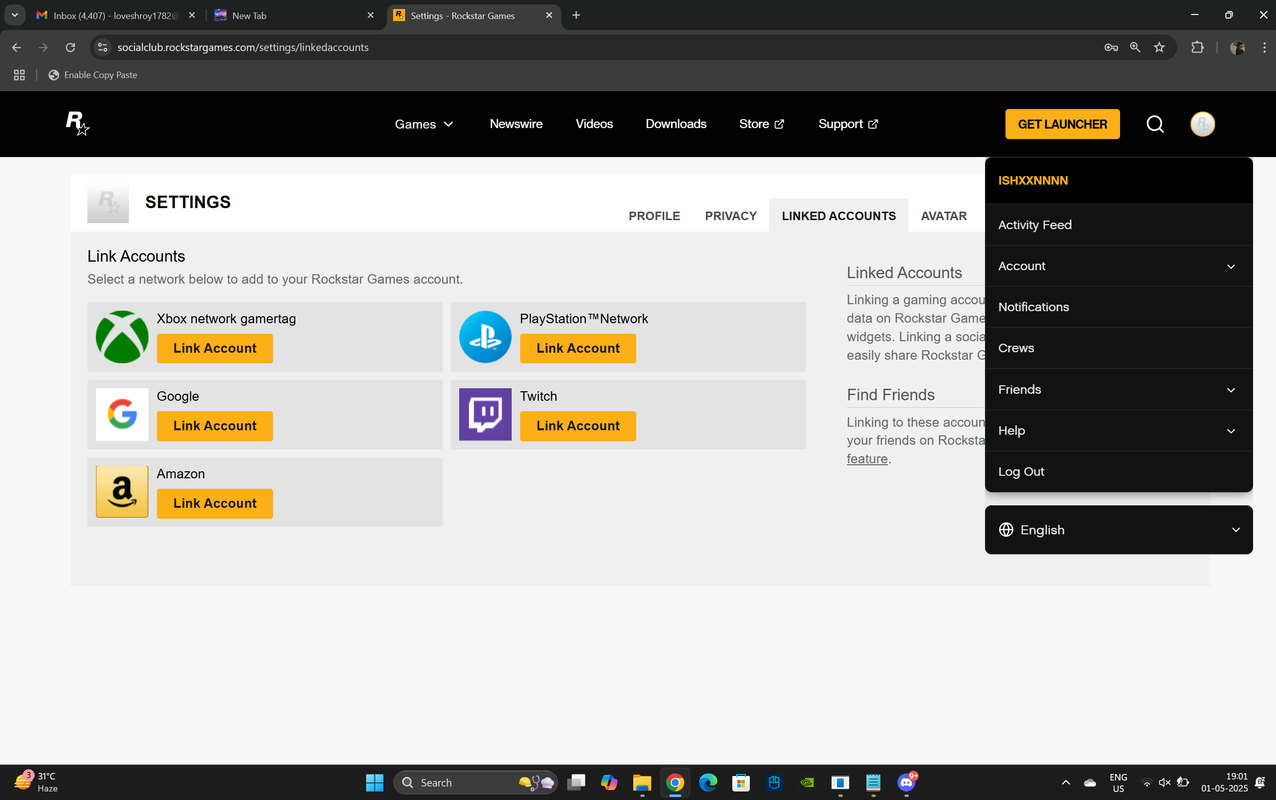
Task: Link the PlayStation Network account
Action: tap(578, 348)
